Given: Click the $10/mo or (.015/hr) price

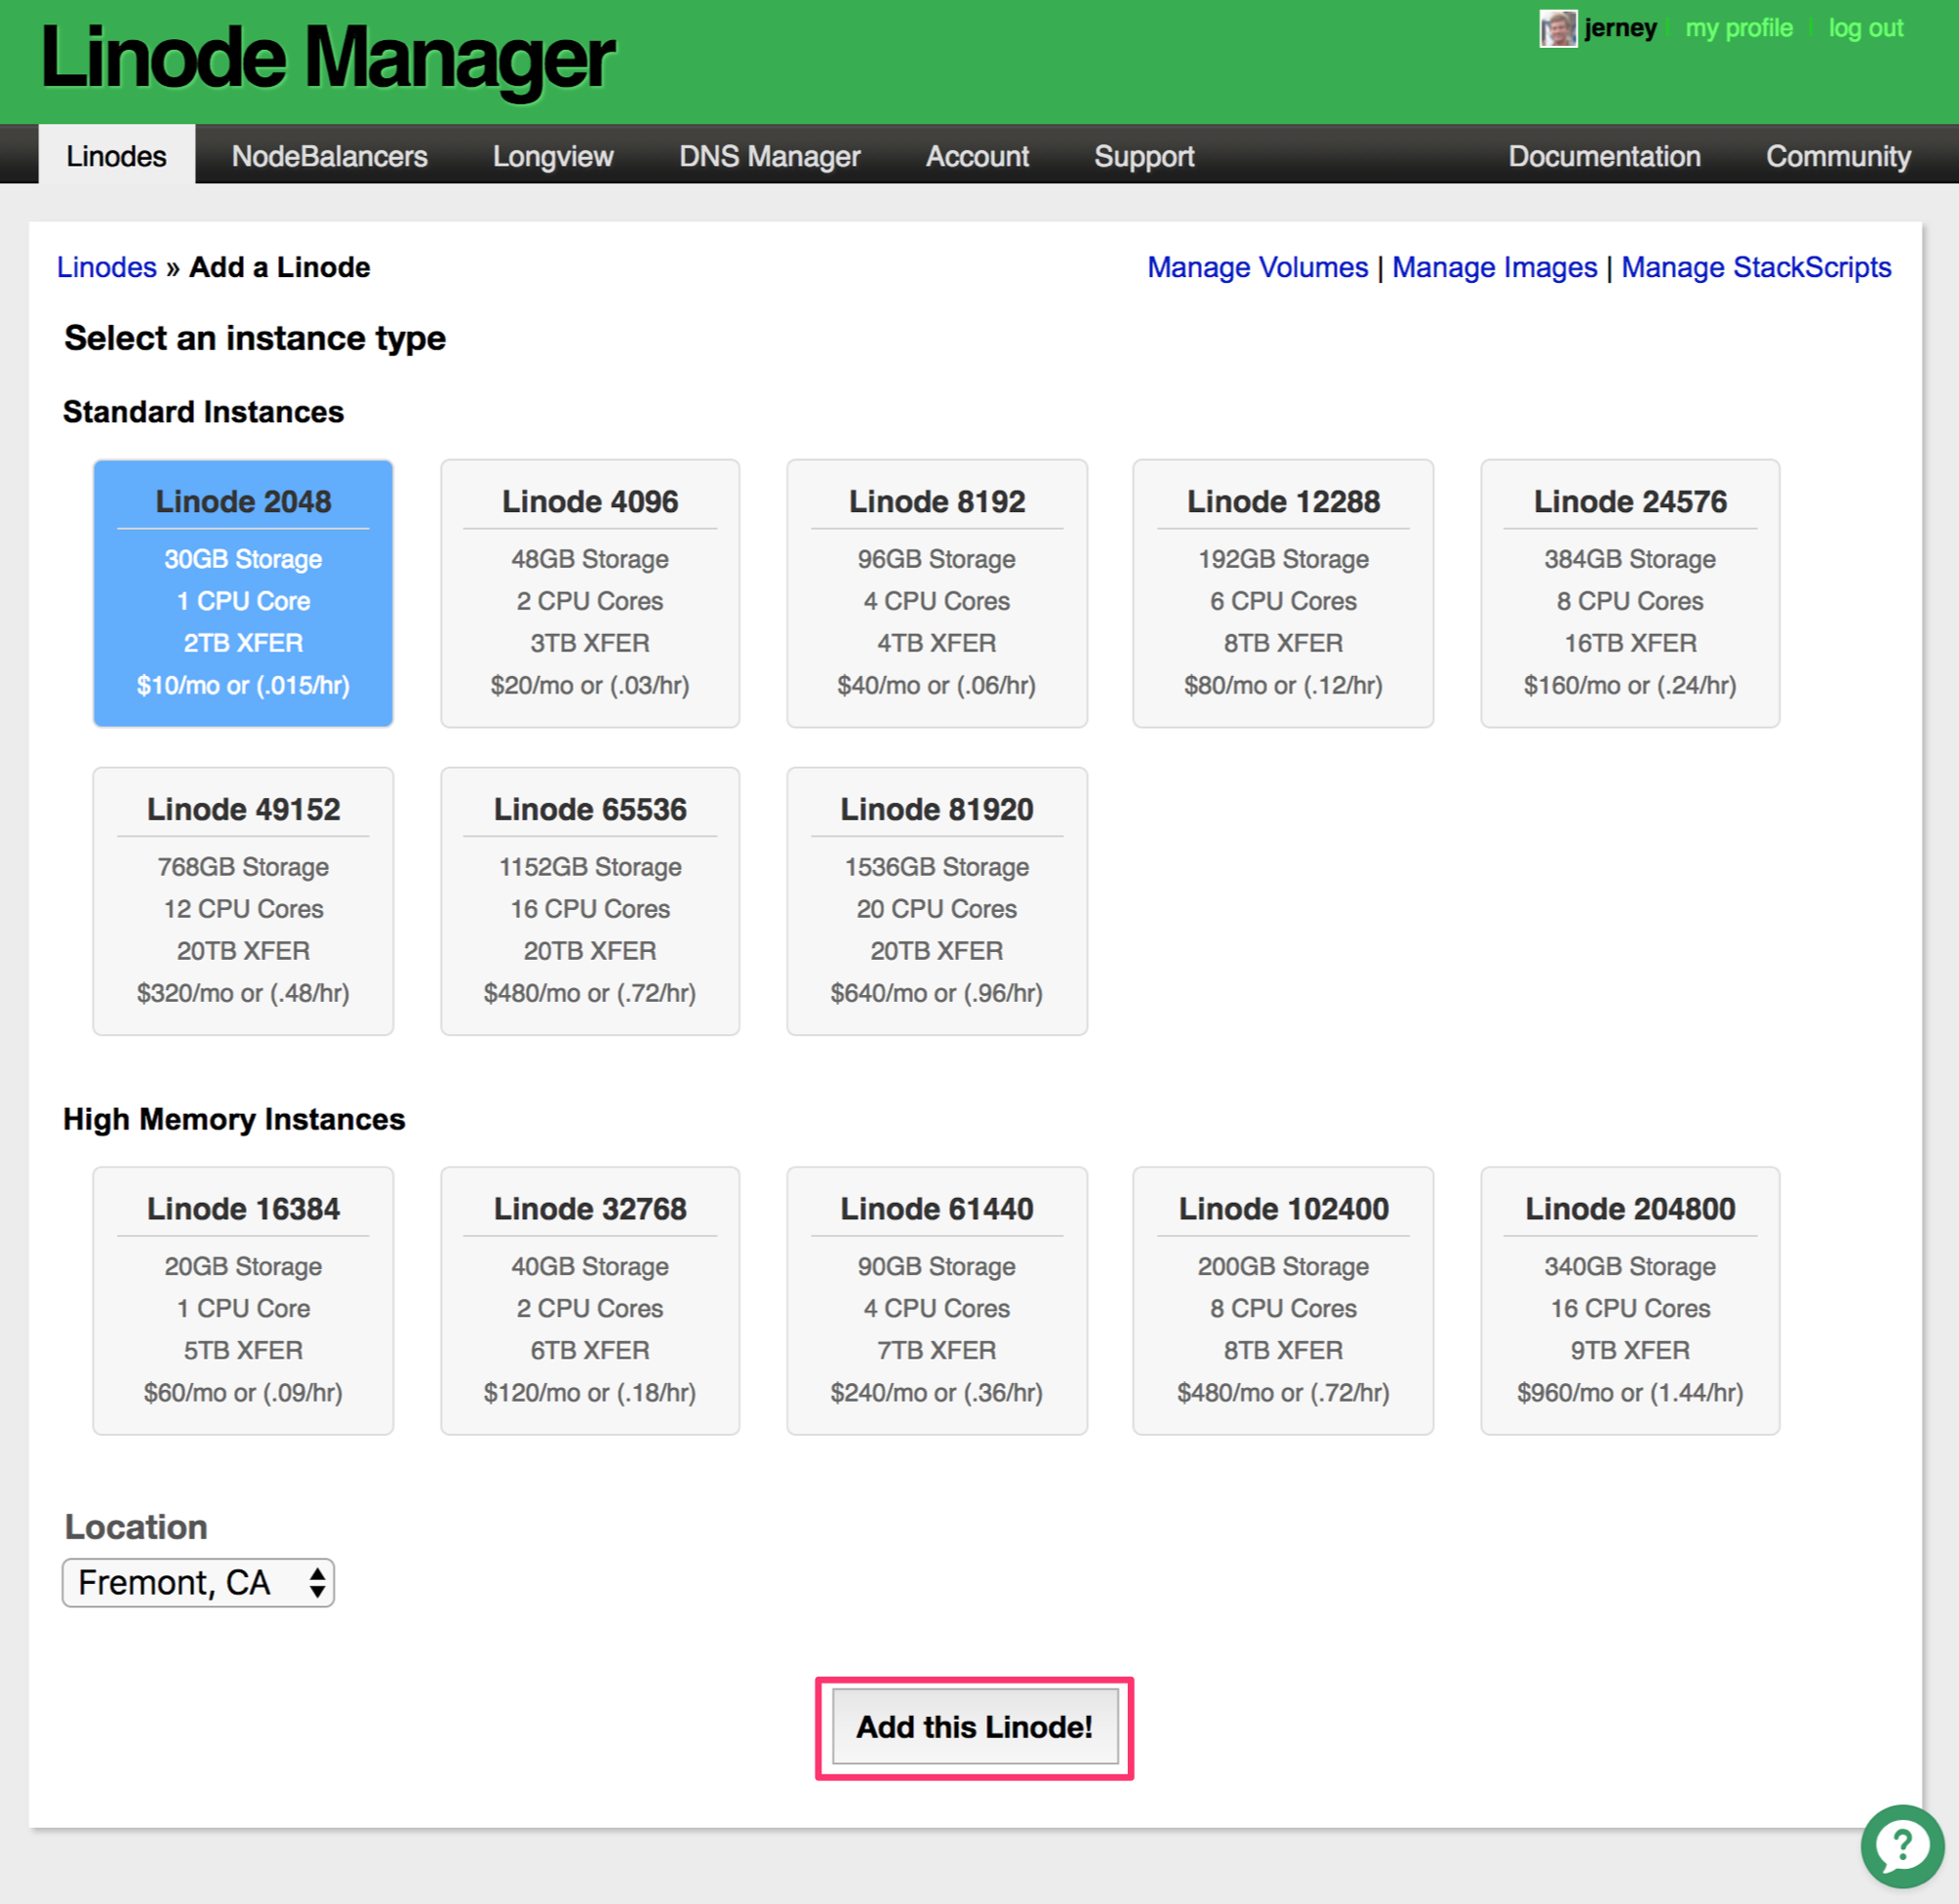Looking at the screenshot, I should 243,685.
